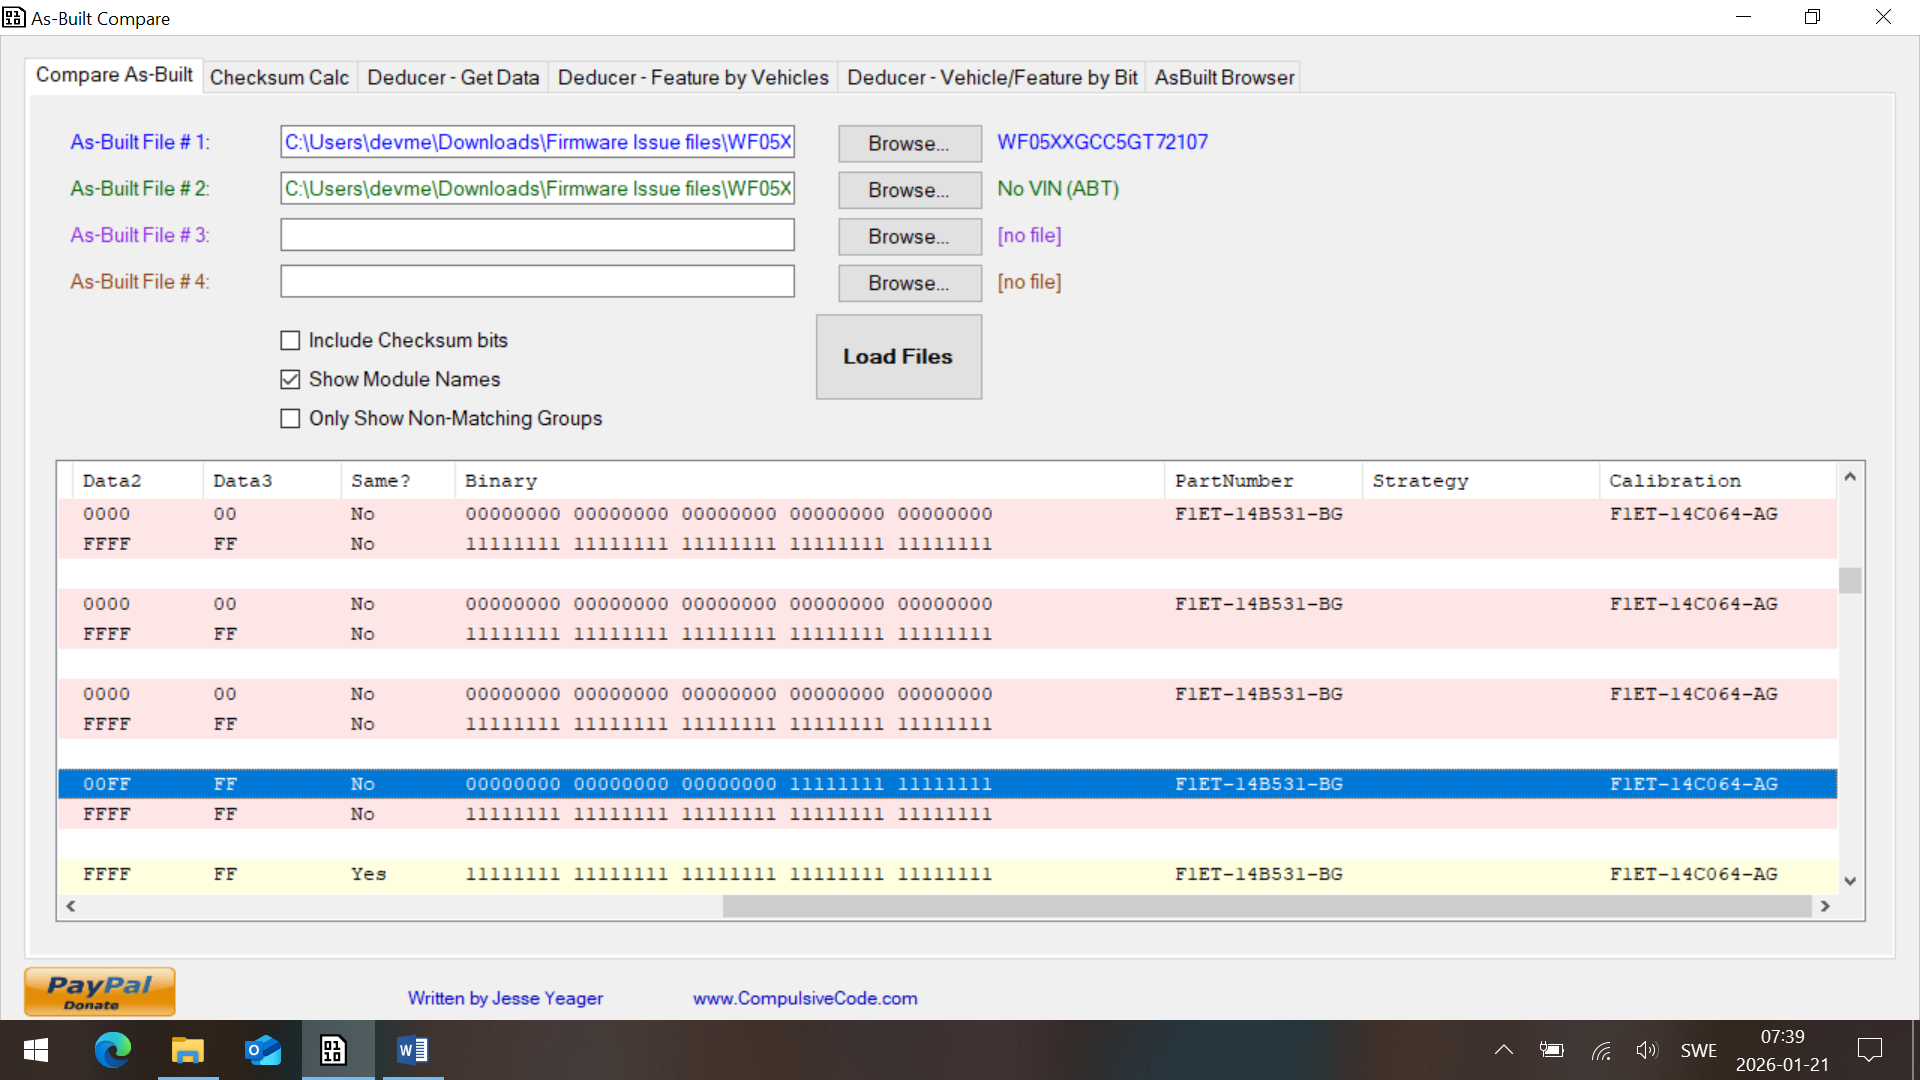Click the As-Built Compare taskbar icon

click(x=334, y=1050)
